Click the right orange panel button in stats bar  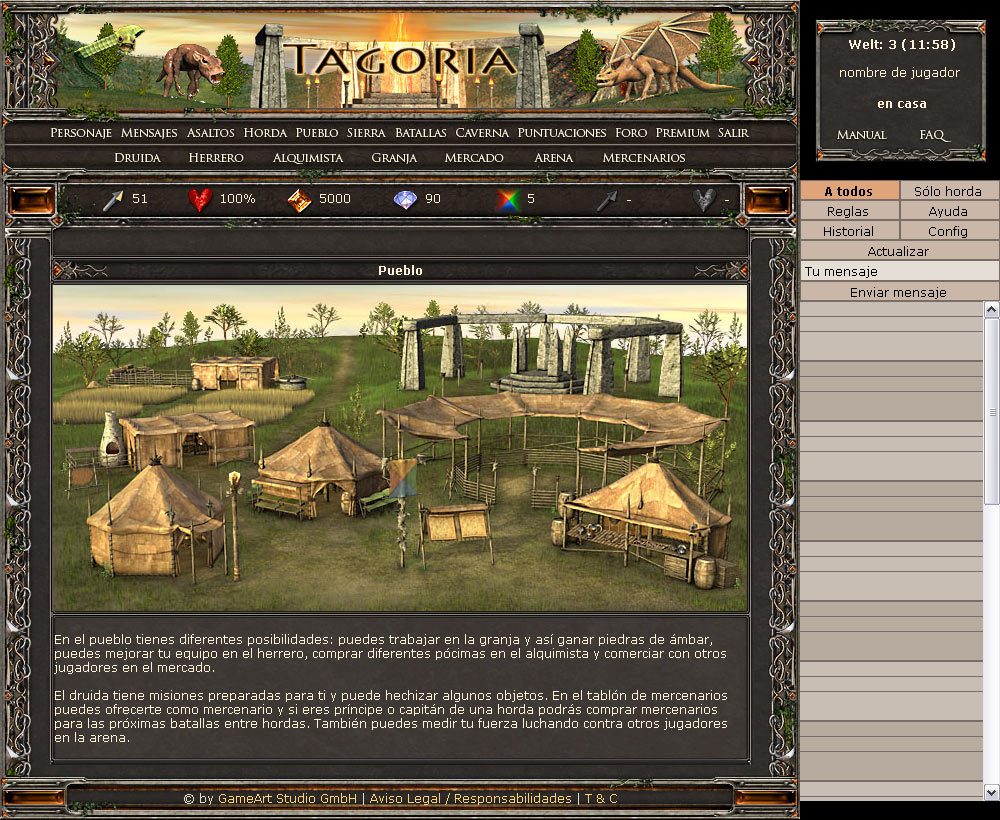[x=768, y=200]
